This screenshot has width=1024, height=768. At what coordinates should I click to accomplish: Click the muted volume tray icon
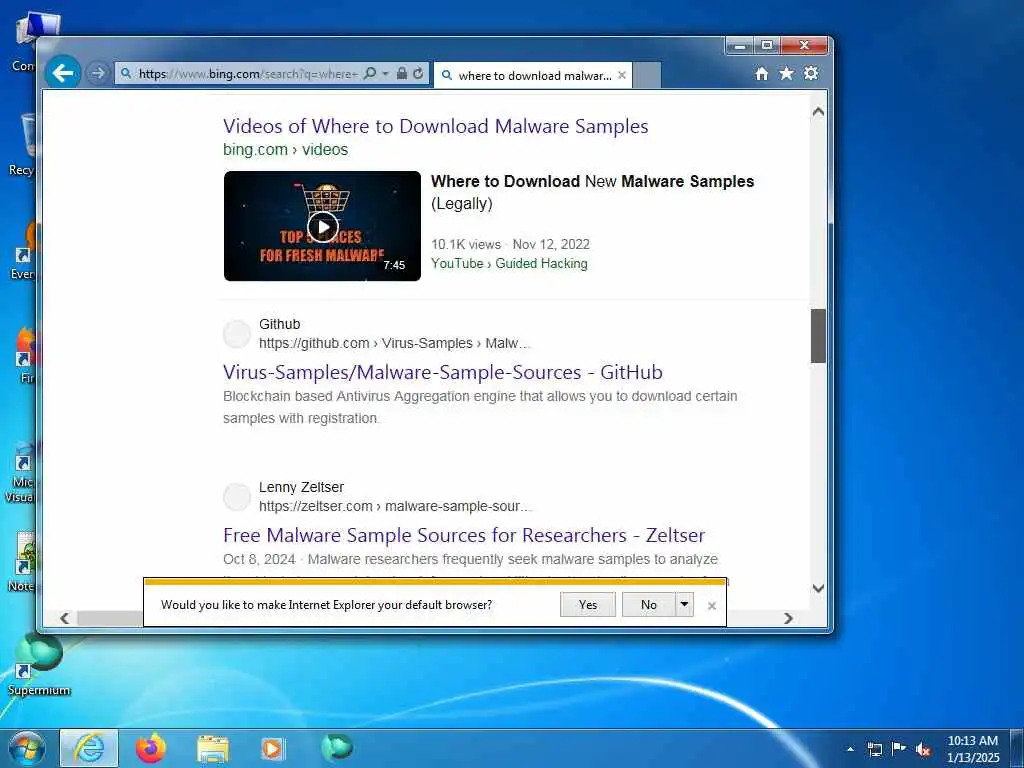coord(923,749)
